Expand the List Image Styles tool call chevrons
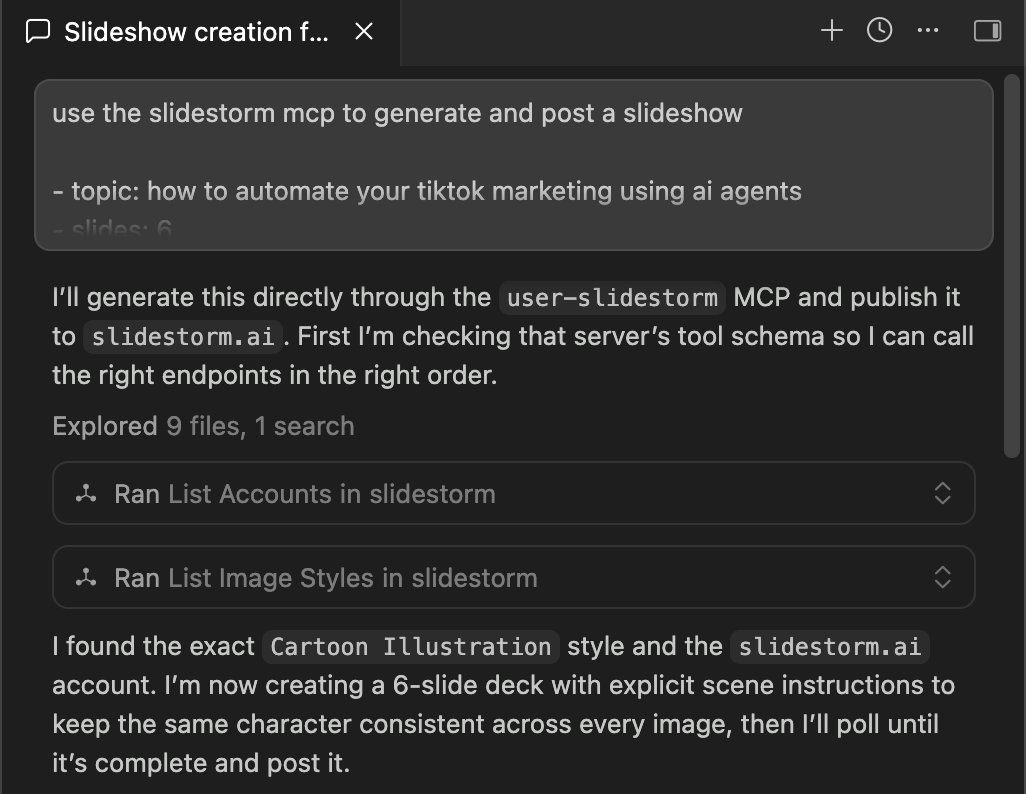The height and width of the screenshot is (794, 1026). tap(942, 577)
